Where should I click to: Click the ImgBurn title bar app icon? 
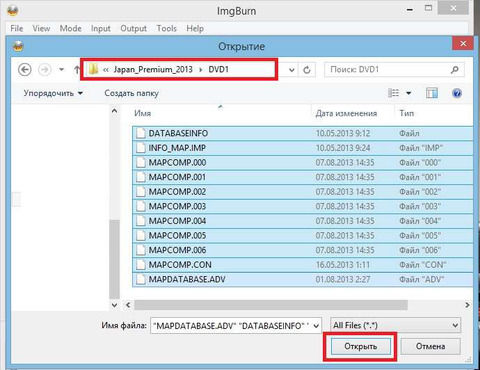tap(13, 10)
